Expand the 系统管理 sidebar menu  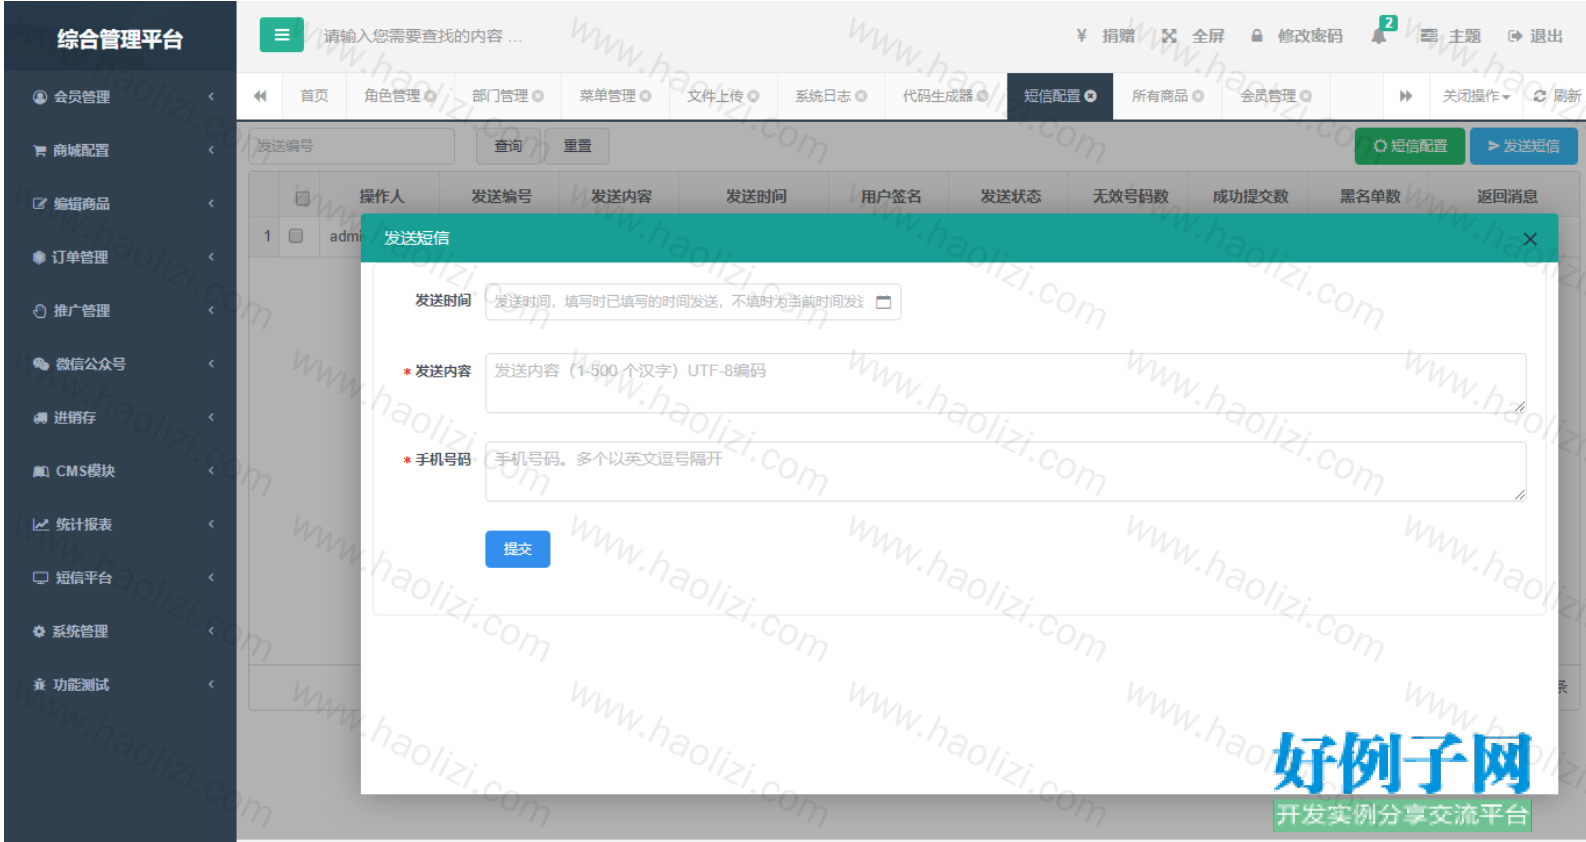(120, 632)
